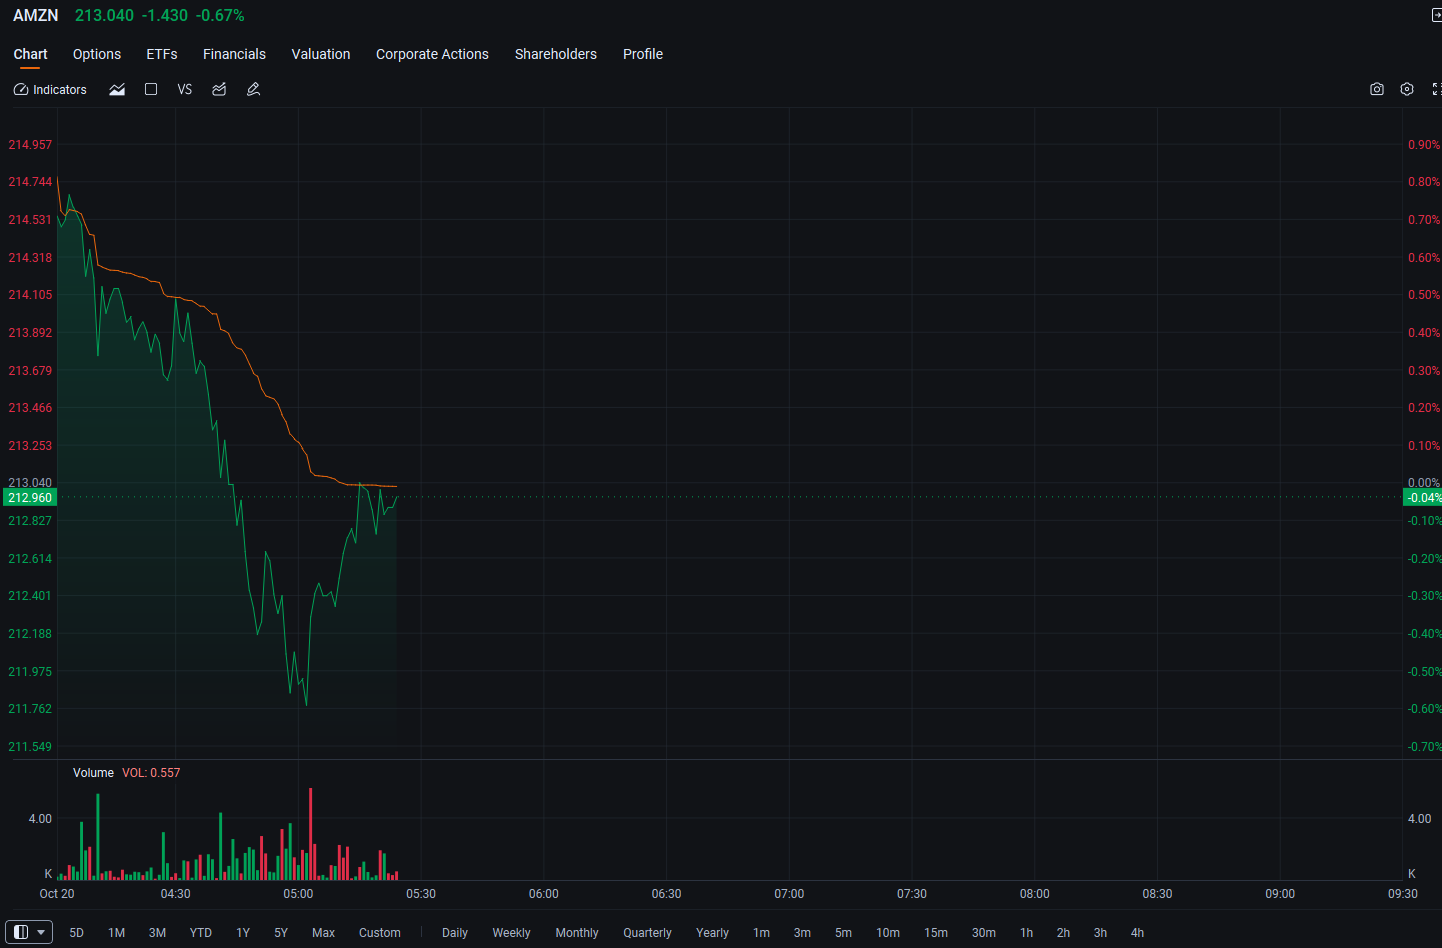Select the YTD range
Image resolution: width=1442 pixels, height=948 pixels.
point(201,933)
